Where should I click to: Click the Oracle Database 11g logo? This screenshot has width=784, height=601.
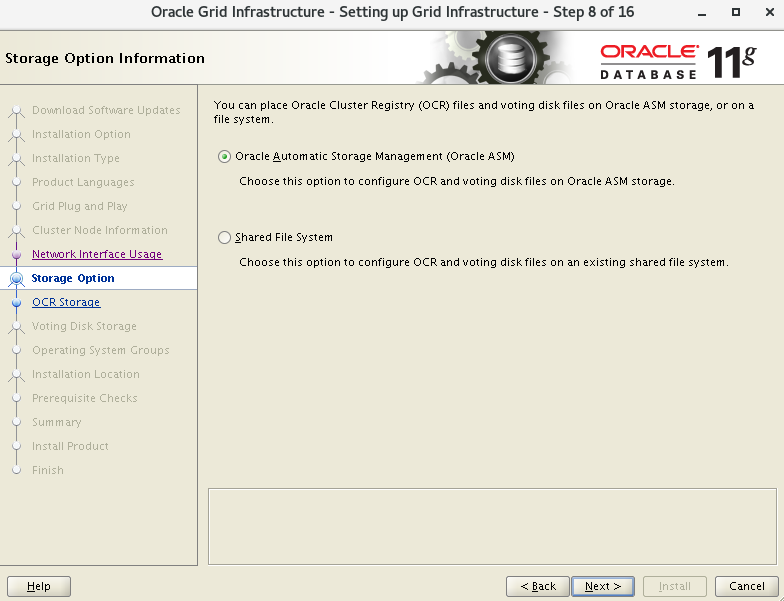click(x=678, y=62)
